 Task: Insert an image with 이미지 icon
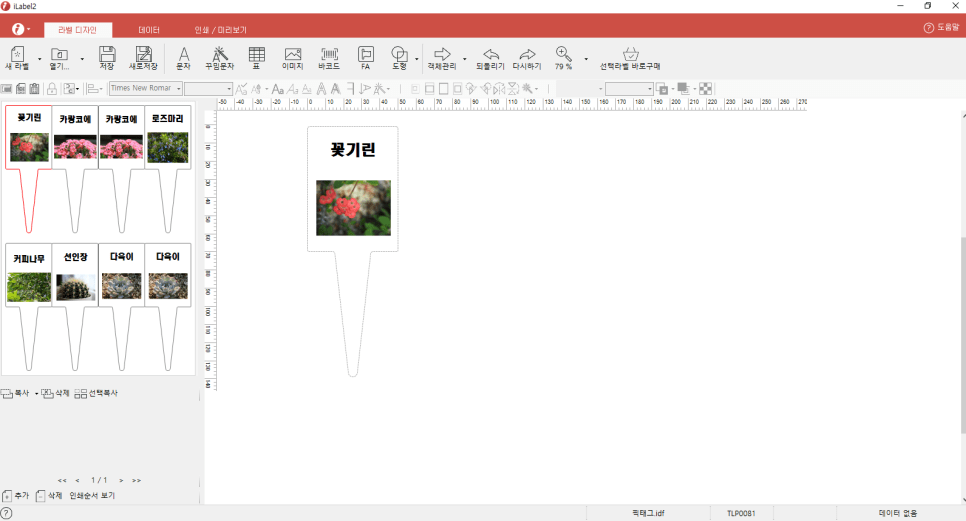(293, 54)
